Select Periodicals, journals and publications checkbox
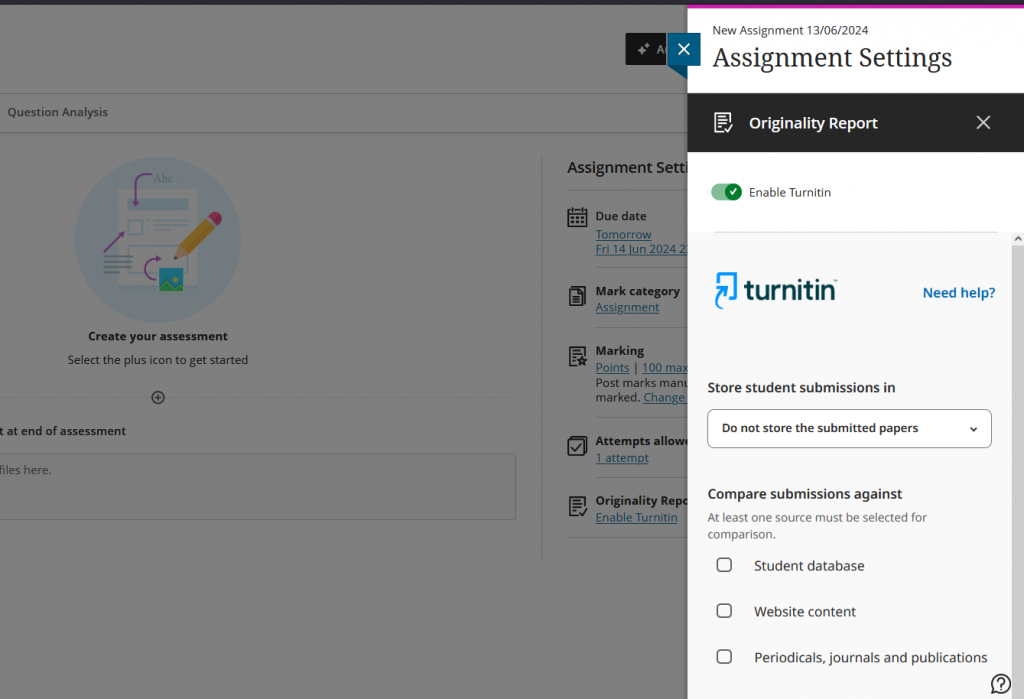Image resolution: width=1024 pixels, height=699 pixels. tap(724, 656)
